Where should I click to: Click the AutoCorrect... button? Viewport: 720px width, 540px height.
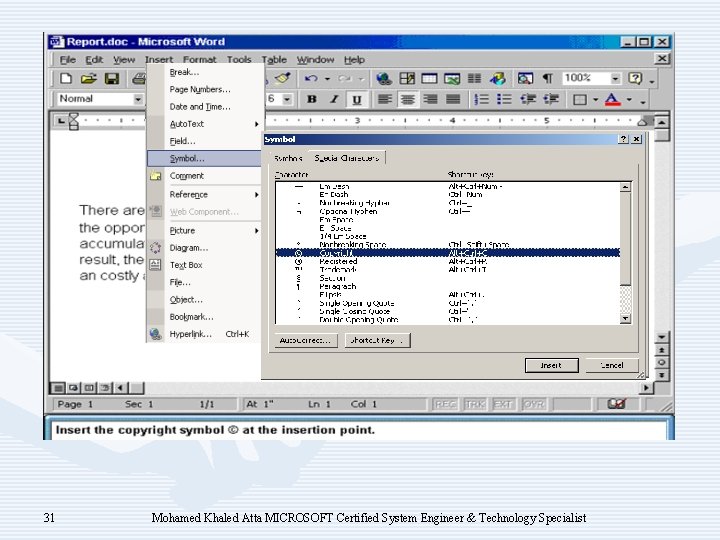tap(305, 341)
